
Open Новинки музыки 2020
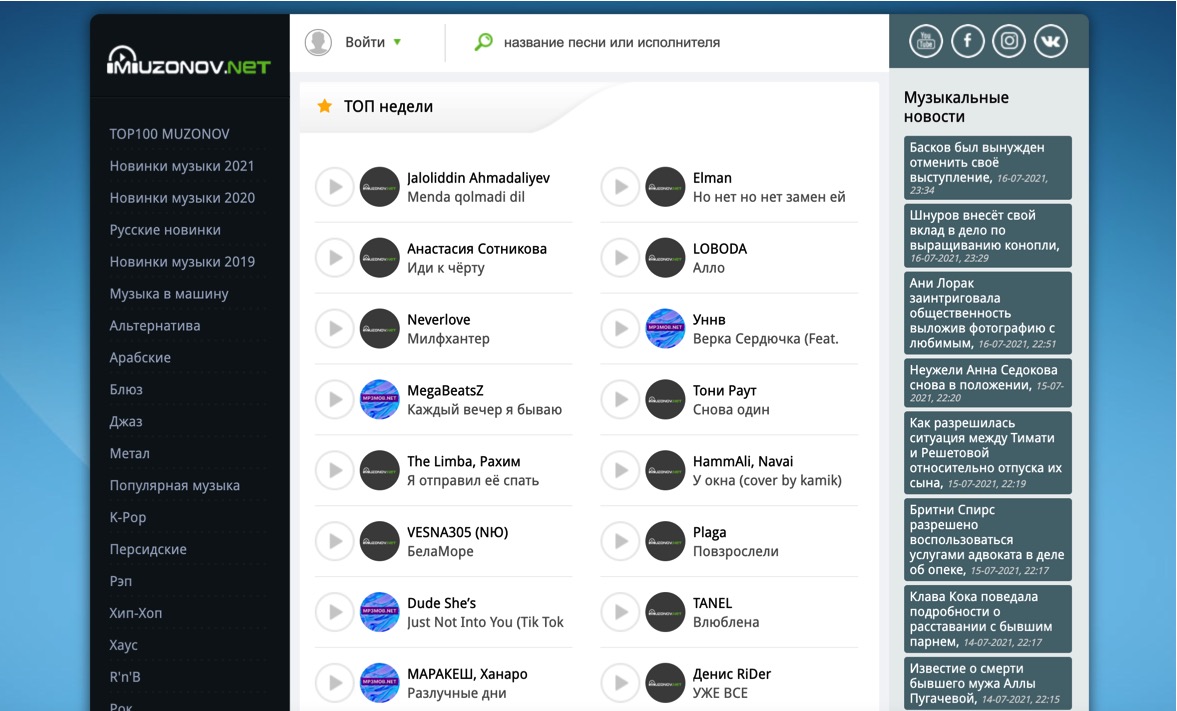pos(182,197)
